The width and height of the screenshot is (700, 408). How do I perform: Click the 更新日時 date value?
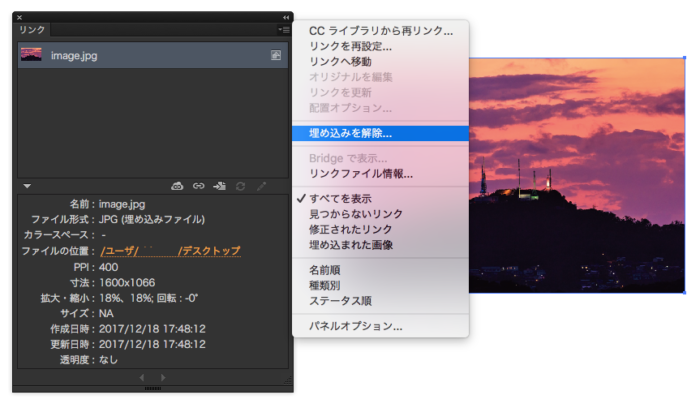(x=152, y=344)
